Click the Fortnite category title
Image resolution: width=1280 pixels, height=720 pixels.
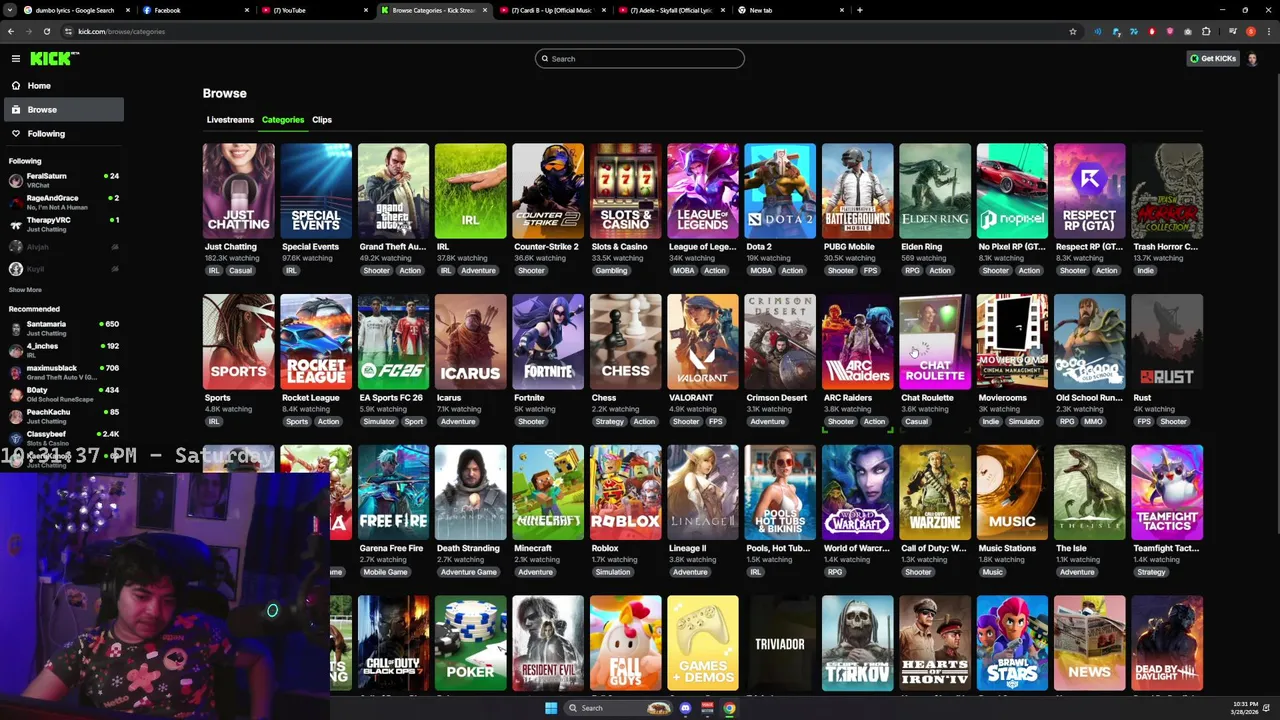(x=529, y=398)
